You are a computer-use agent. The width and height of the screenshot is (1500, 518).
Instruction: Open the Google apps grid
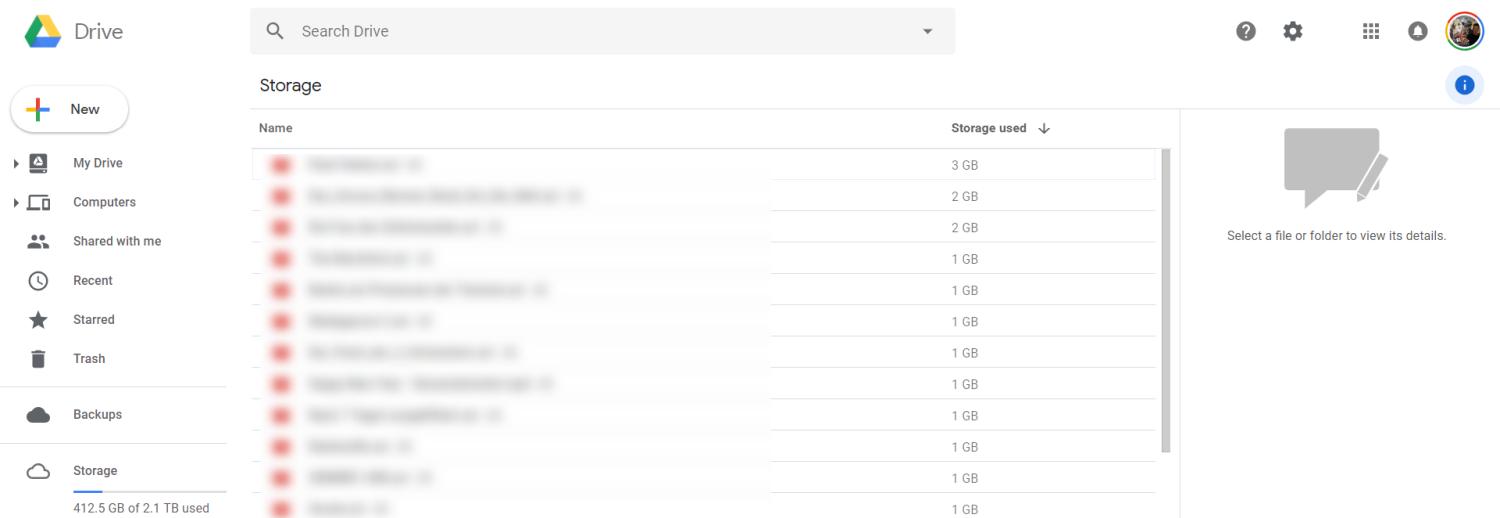1371,31
